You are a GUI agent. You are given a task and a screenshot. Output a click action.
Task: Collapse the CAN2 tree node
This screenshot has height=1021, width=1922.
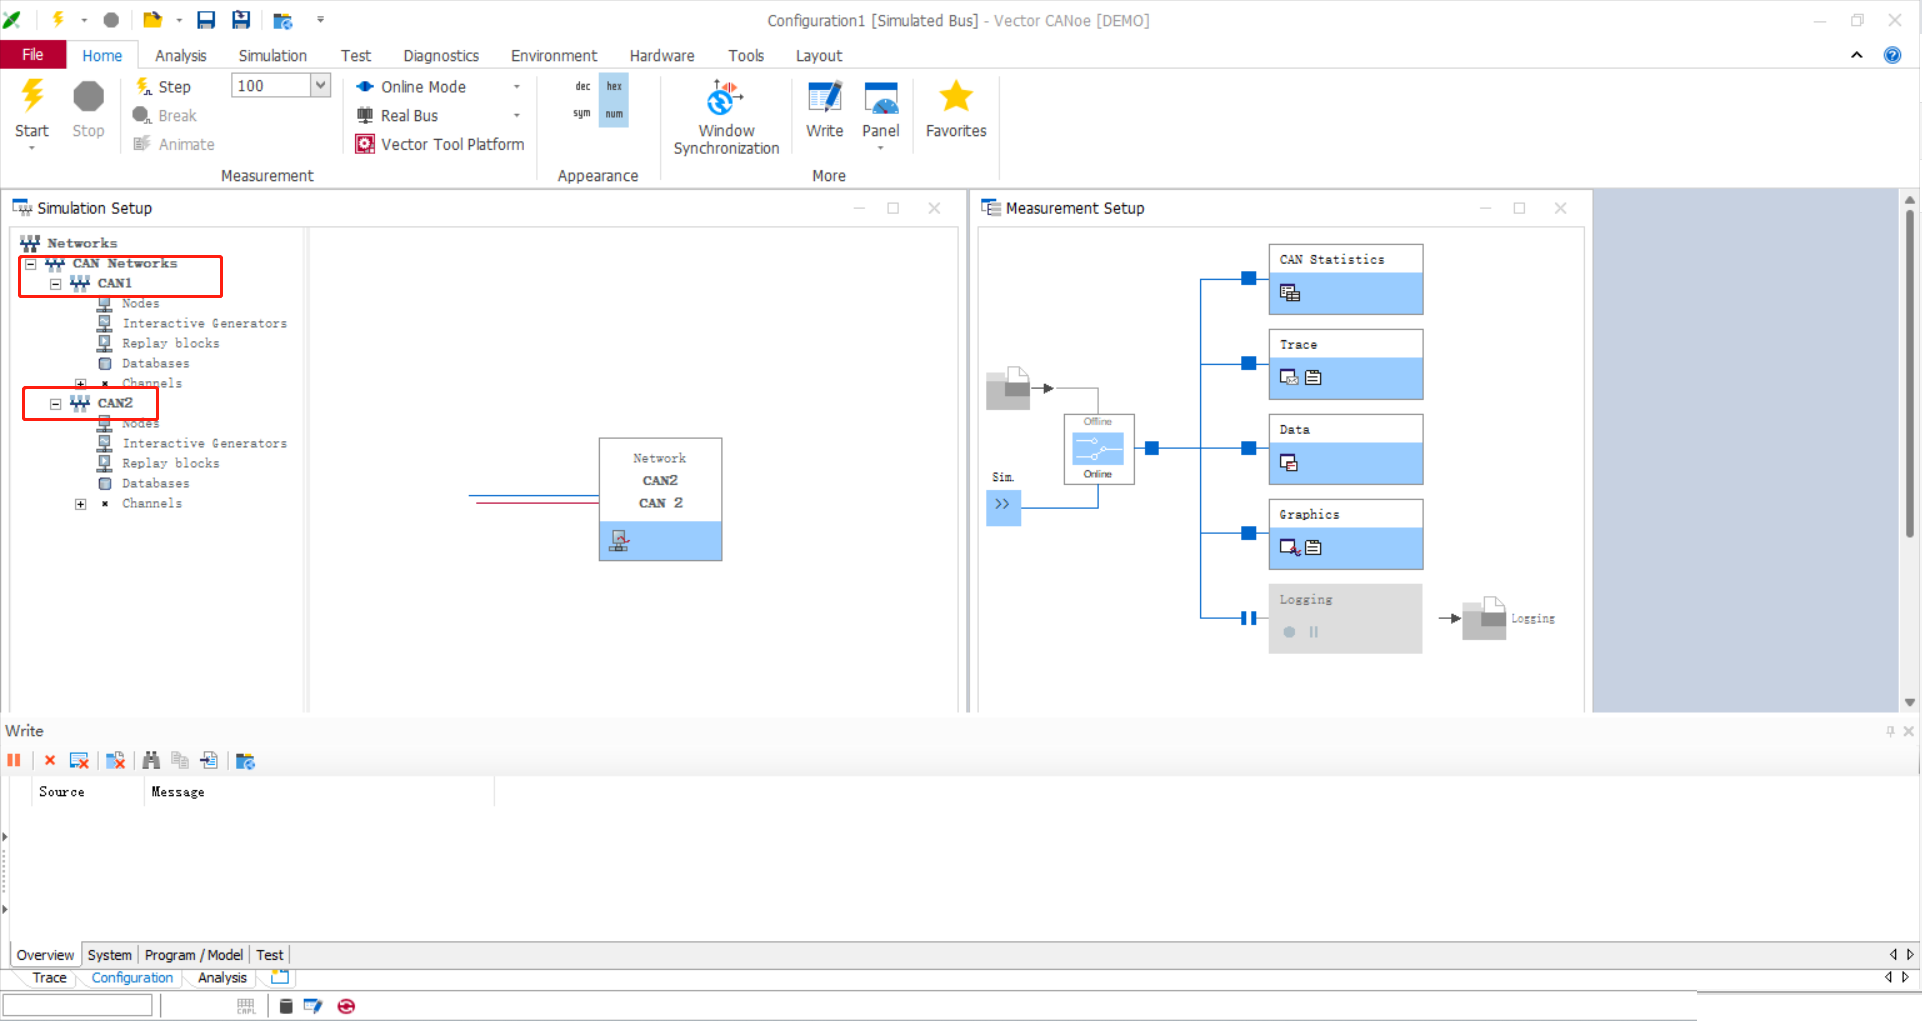point(56,404)
